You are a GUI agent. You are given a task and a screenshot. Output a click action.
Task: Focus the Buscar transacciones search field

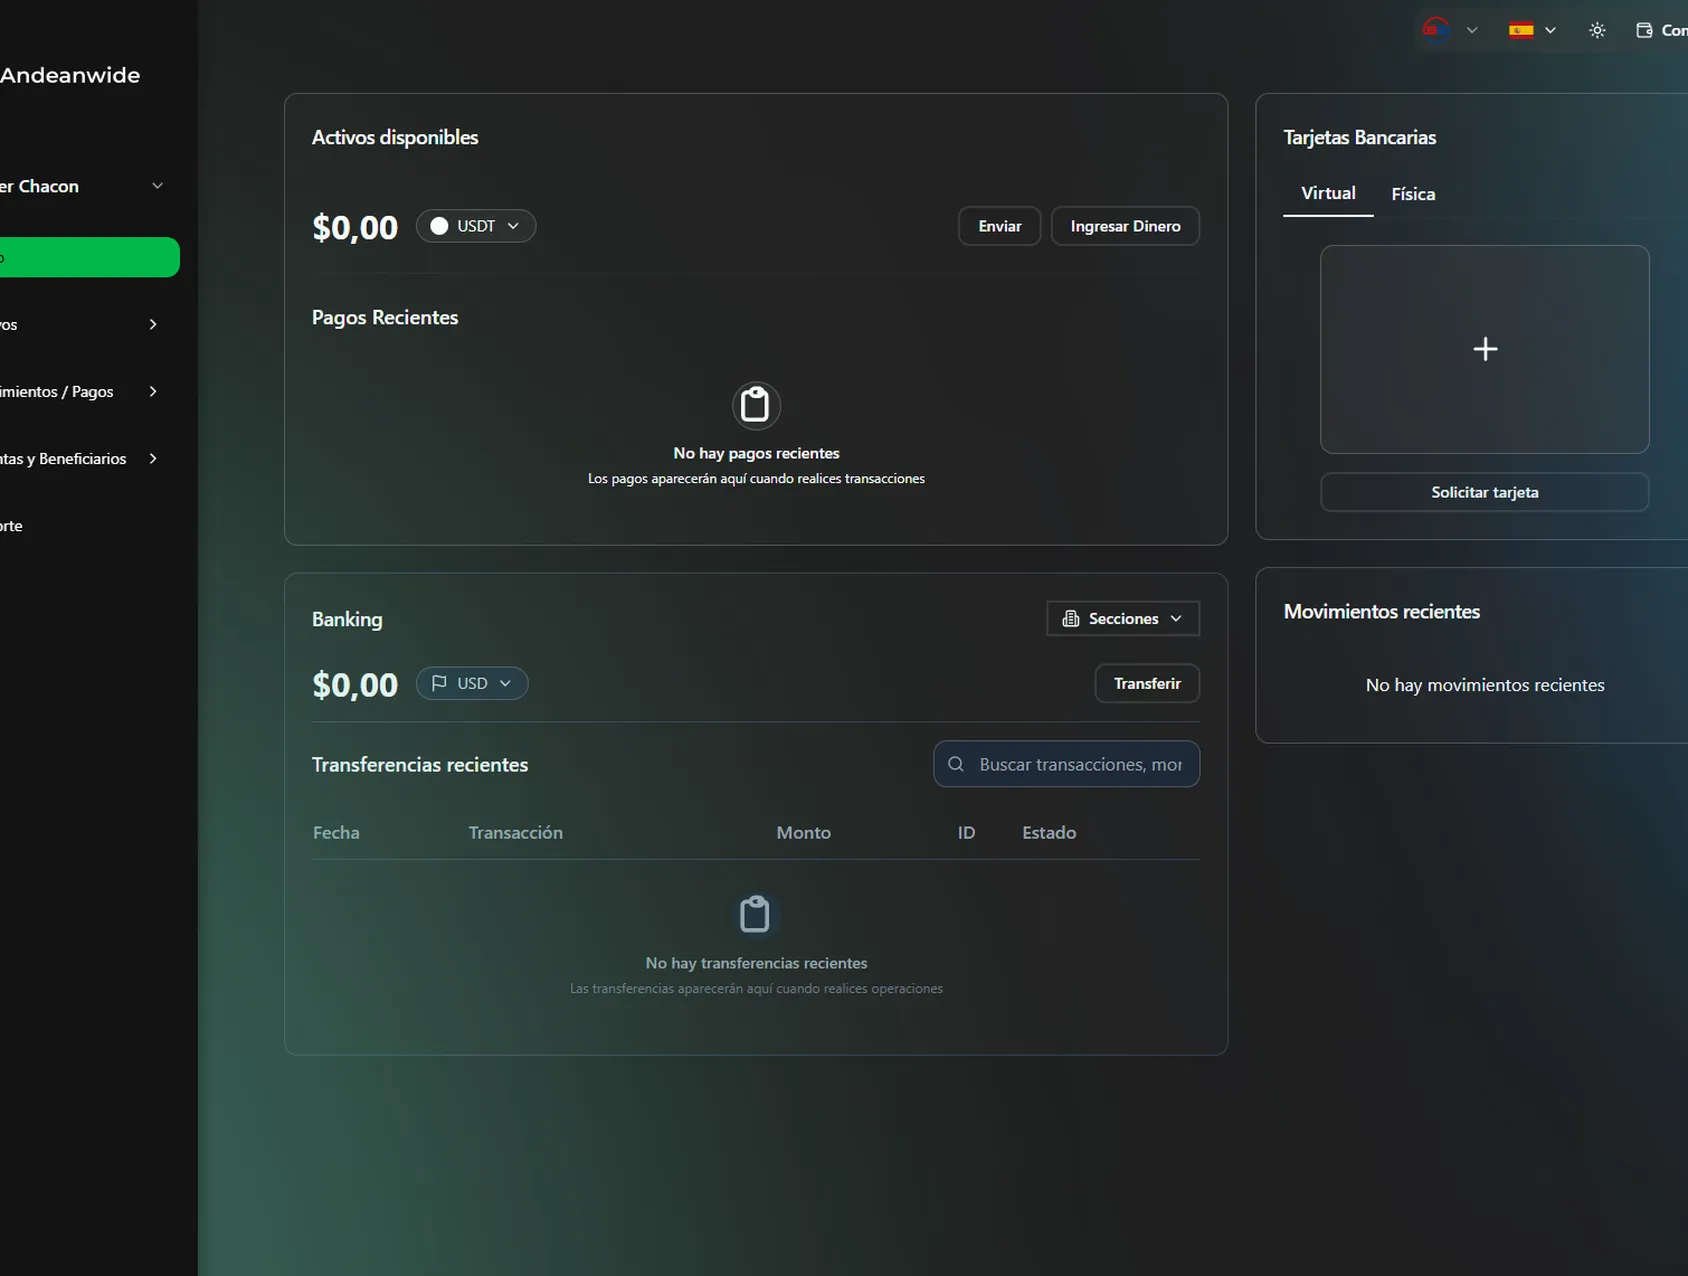(1080, 764)
